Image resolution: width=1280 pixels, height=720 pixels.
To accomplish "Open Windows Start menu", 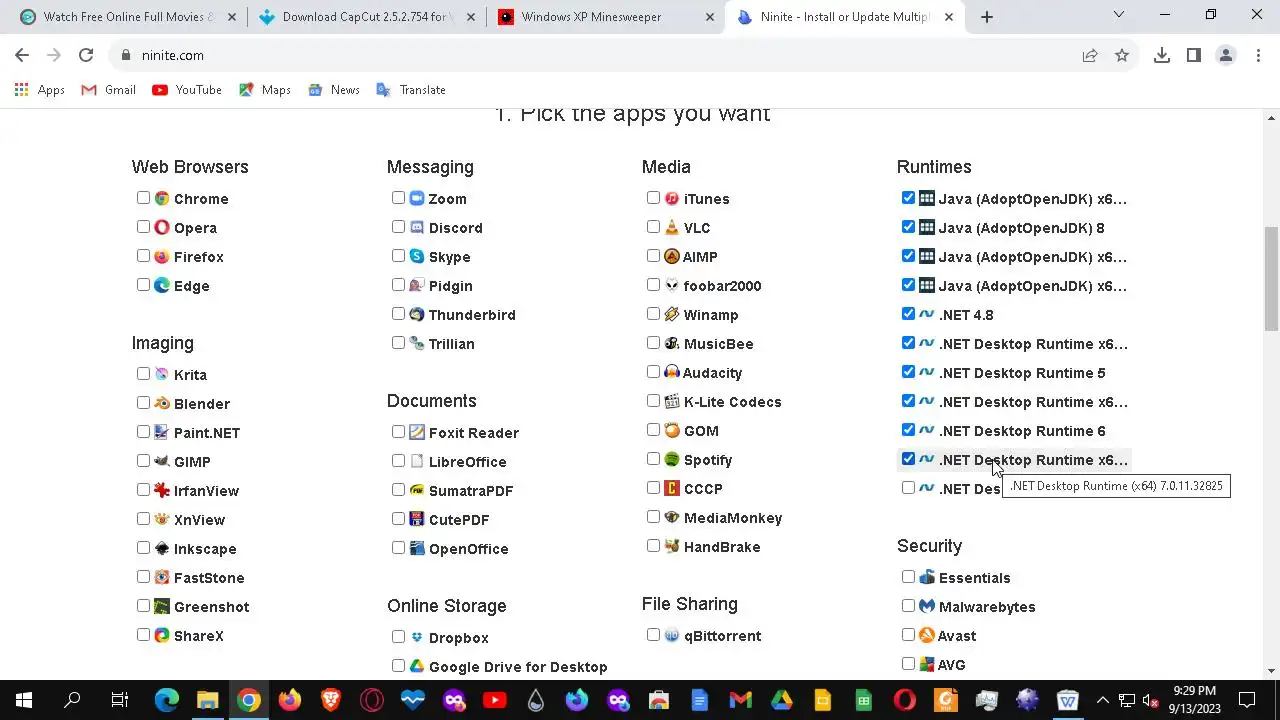I will click(x=24, y=700).
